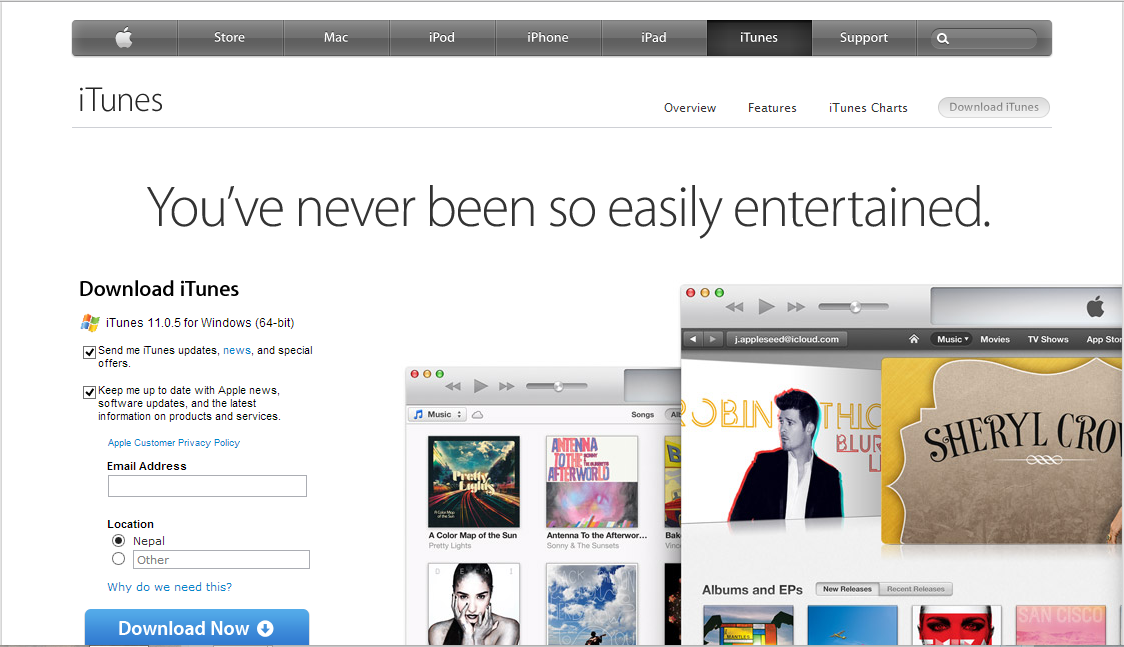This screenshot has height=647, width=1124.
Task: Click the Apple logo in navigation bar
Action: (124, 37)
